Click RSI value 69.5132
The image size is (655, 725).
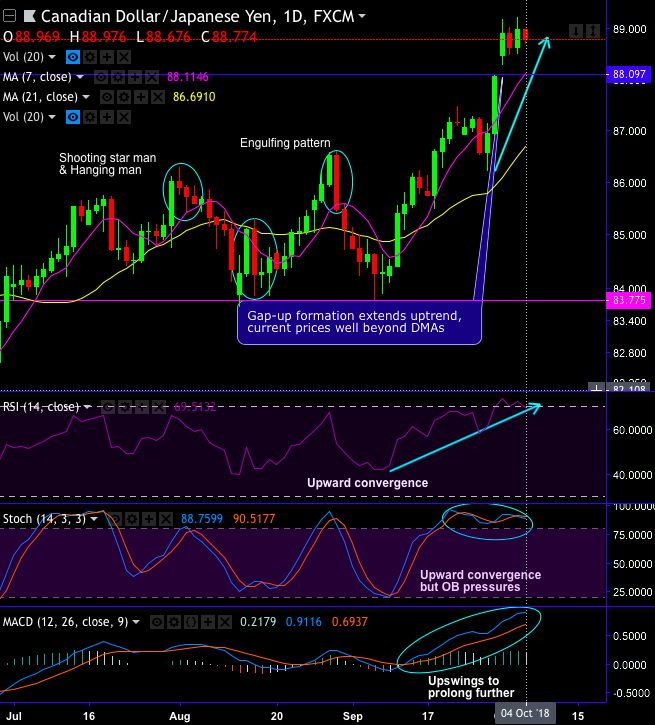(x=195, y=407)
